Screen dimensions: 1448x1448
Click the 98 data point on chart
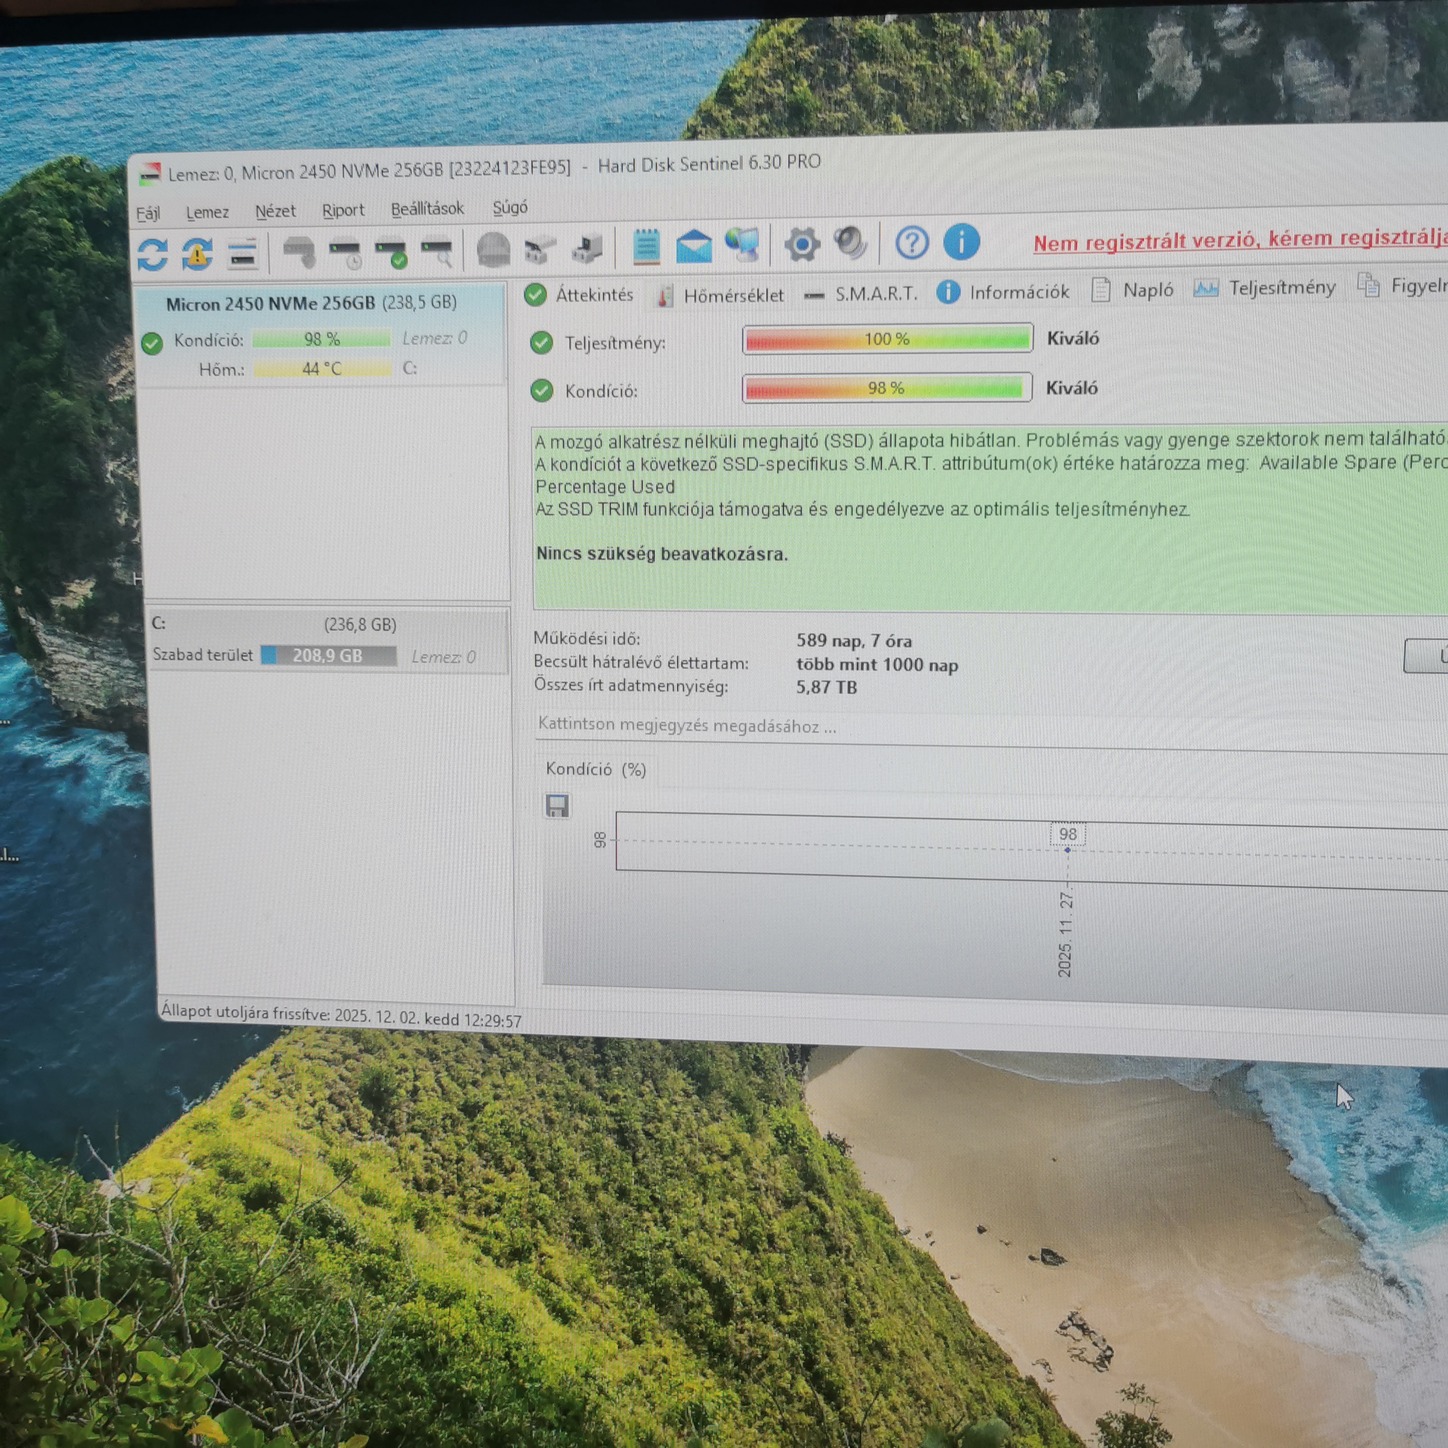pos(1067,849)
